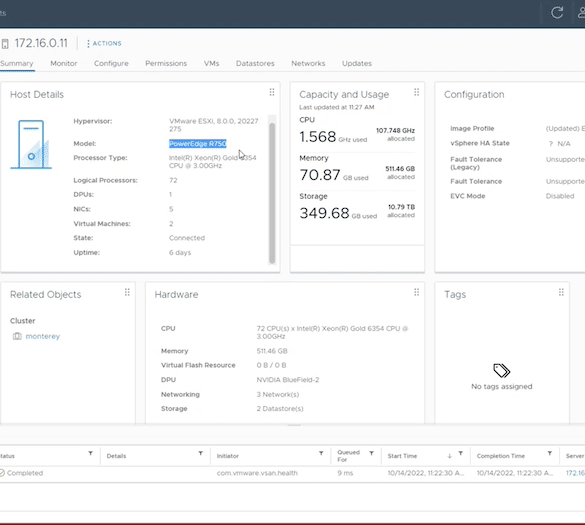Grab the Host Details card drag handle
This screenshot has height=525, width=585.
272,92
